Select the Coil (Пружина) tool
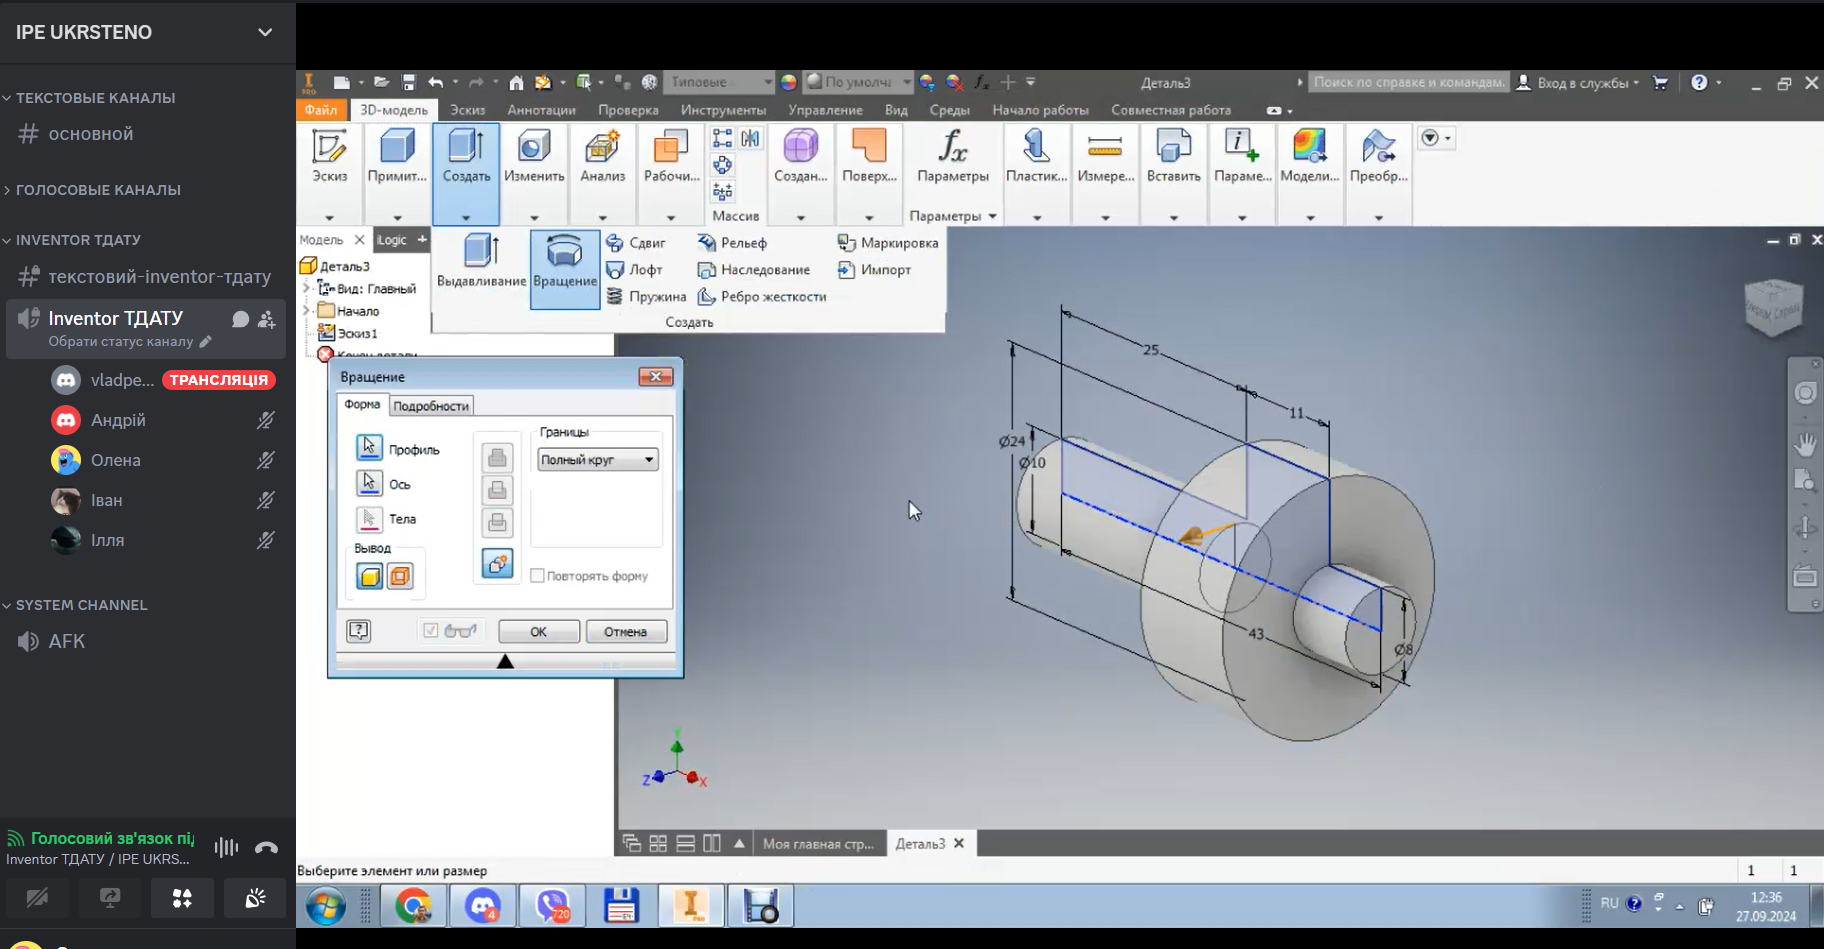This screenshot has height=949, width=1824. click(x=646, y=297)
